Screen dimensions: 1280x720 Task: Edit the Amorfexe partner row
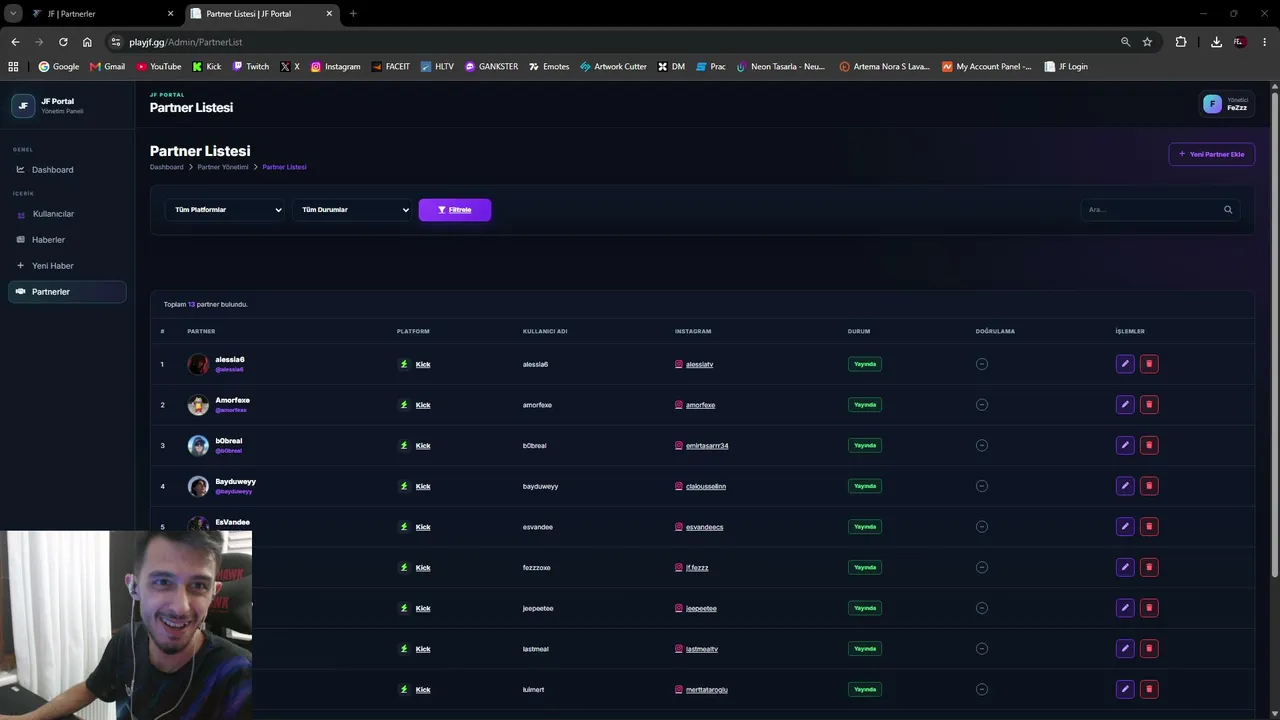[1125, 405]
